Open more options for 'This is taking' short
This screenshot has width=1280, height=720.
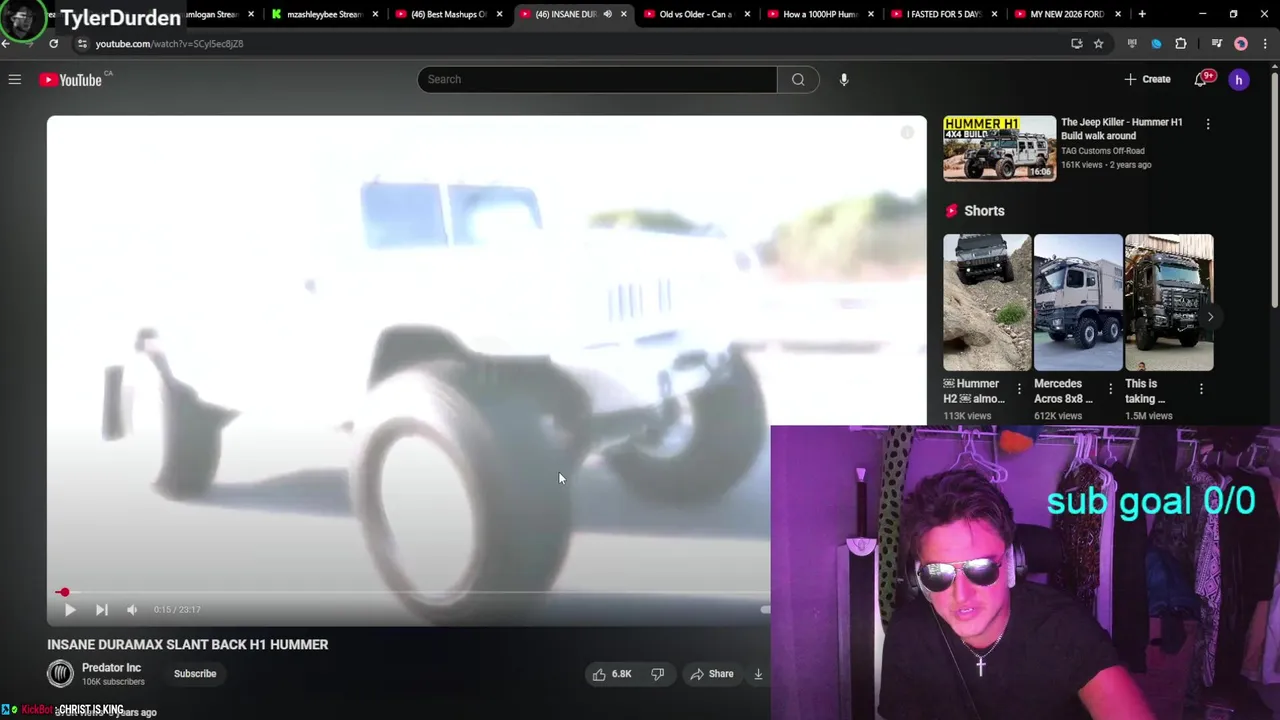coord(1201,389)
